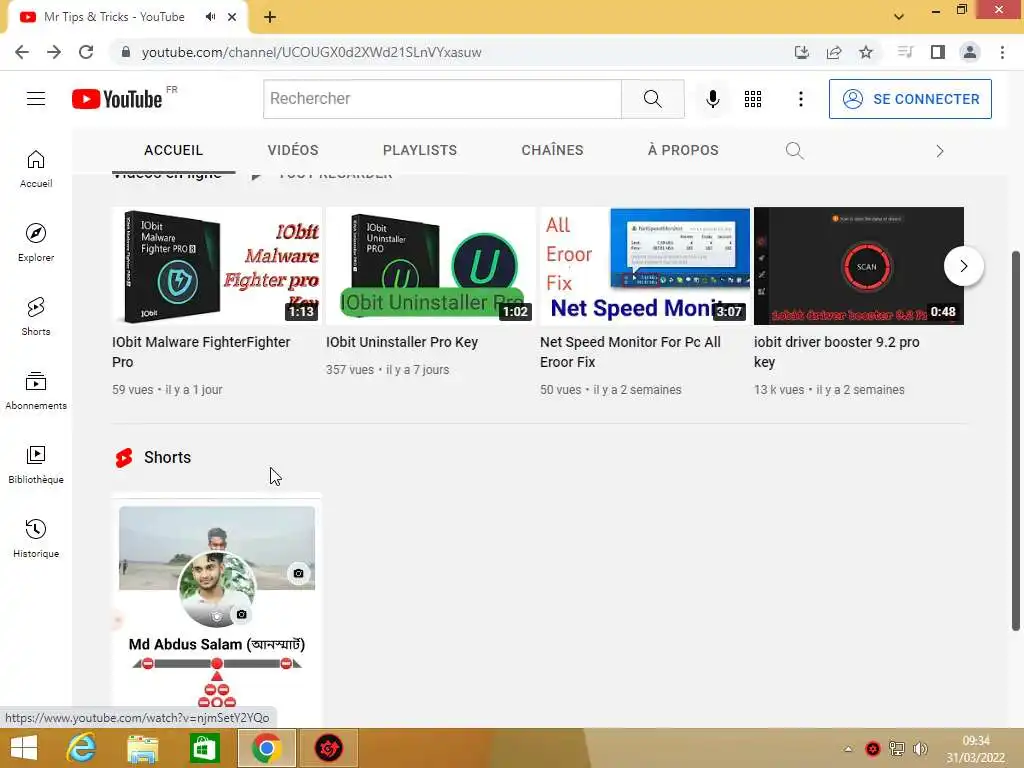Viewport: 1024px width, 768px height.
Task: Bookmark this page with star icon
Action: pos(866,52)
